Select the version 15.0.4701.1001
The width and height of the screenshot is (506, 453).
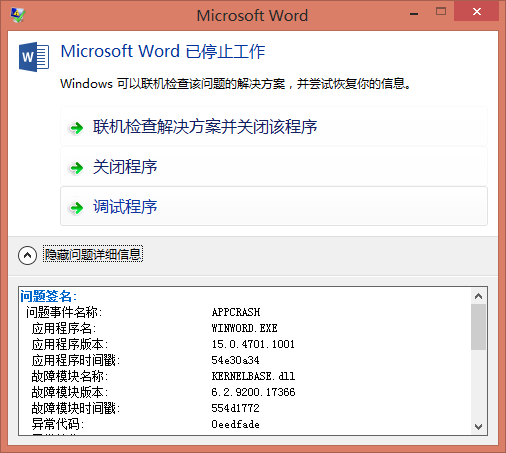(253, 344)
